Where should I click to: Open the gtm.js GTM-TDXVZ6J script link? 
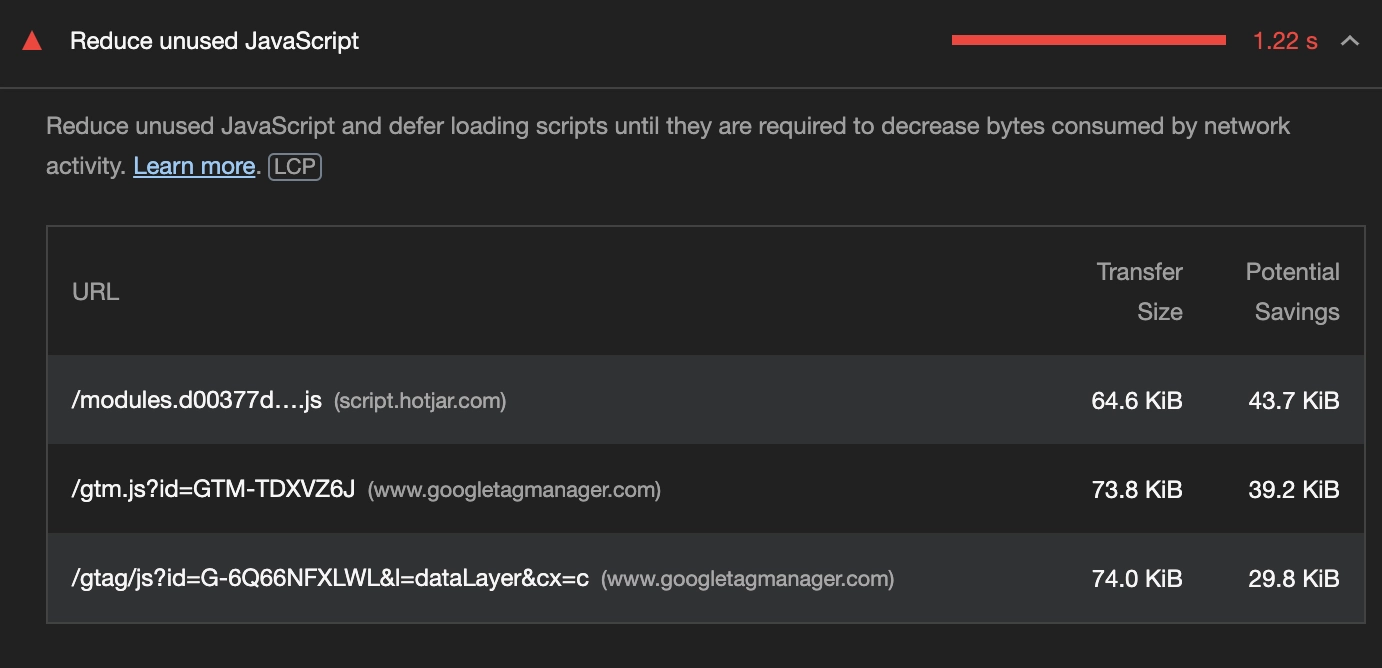(214, 490)
